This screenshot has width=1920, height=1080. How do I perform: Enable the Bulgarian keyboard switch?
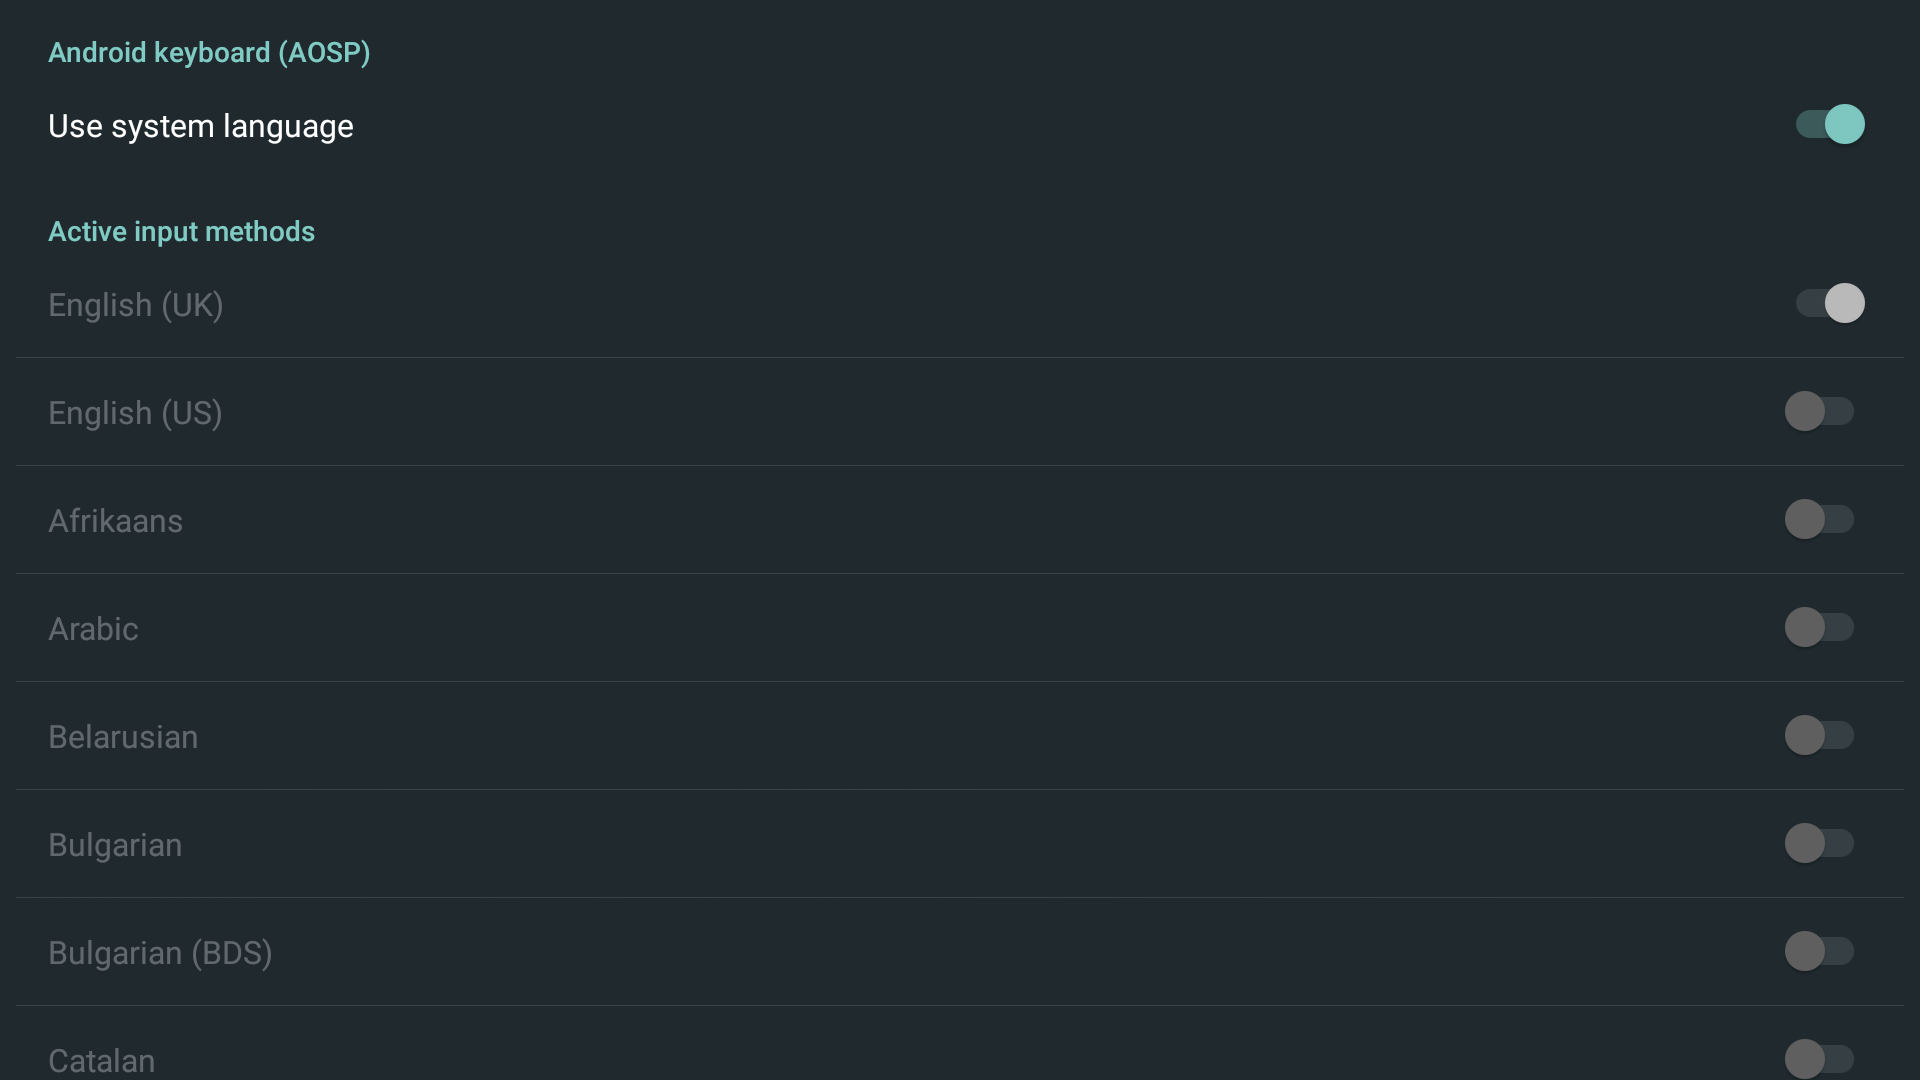1819,844
